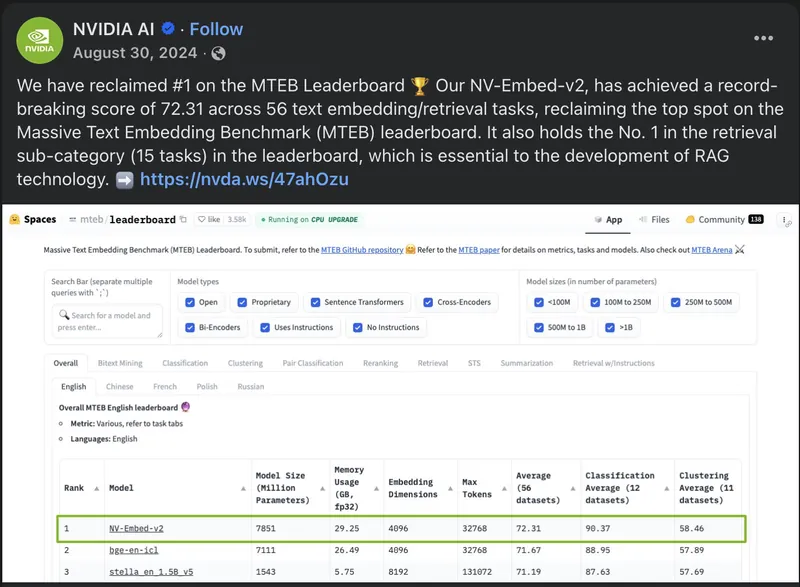Switch to the Bitext Mining tab
Viewport: 800px width, 587px height.
pos(120,363)
